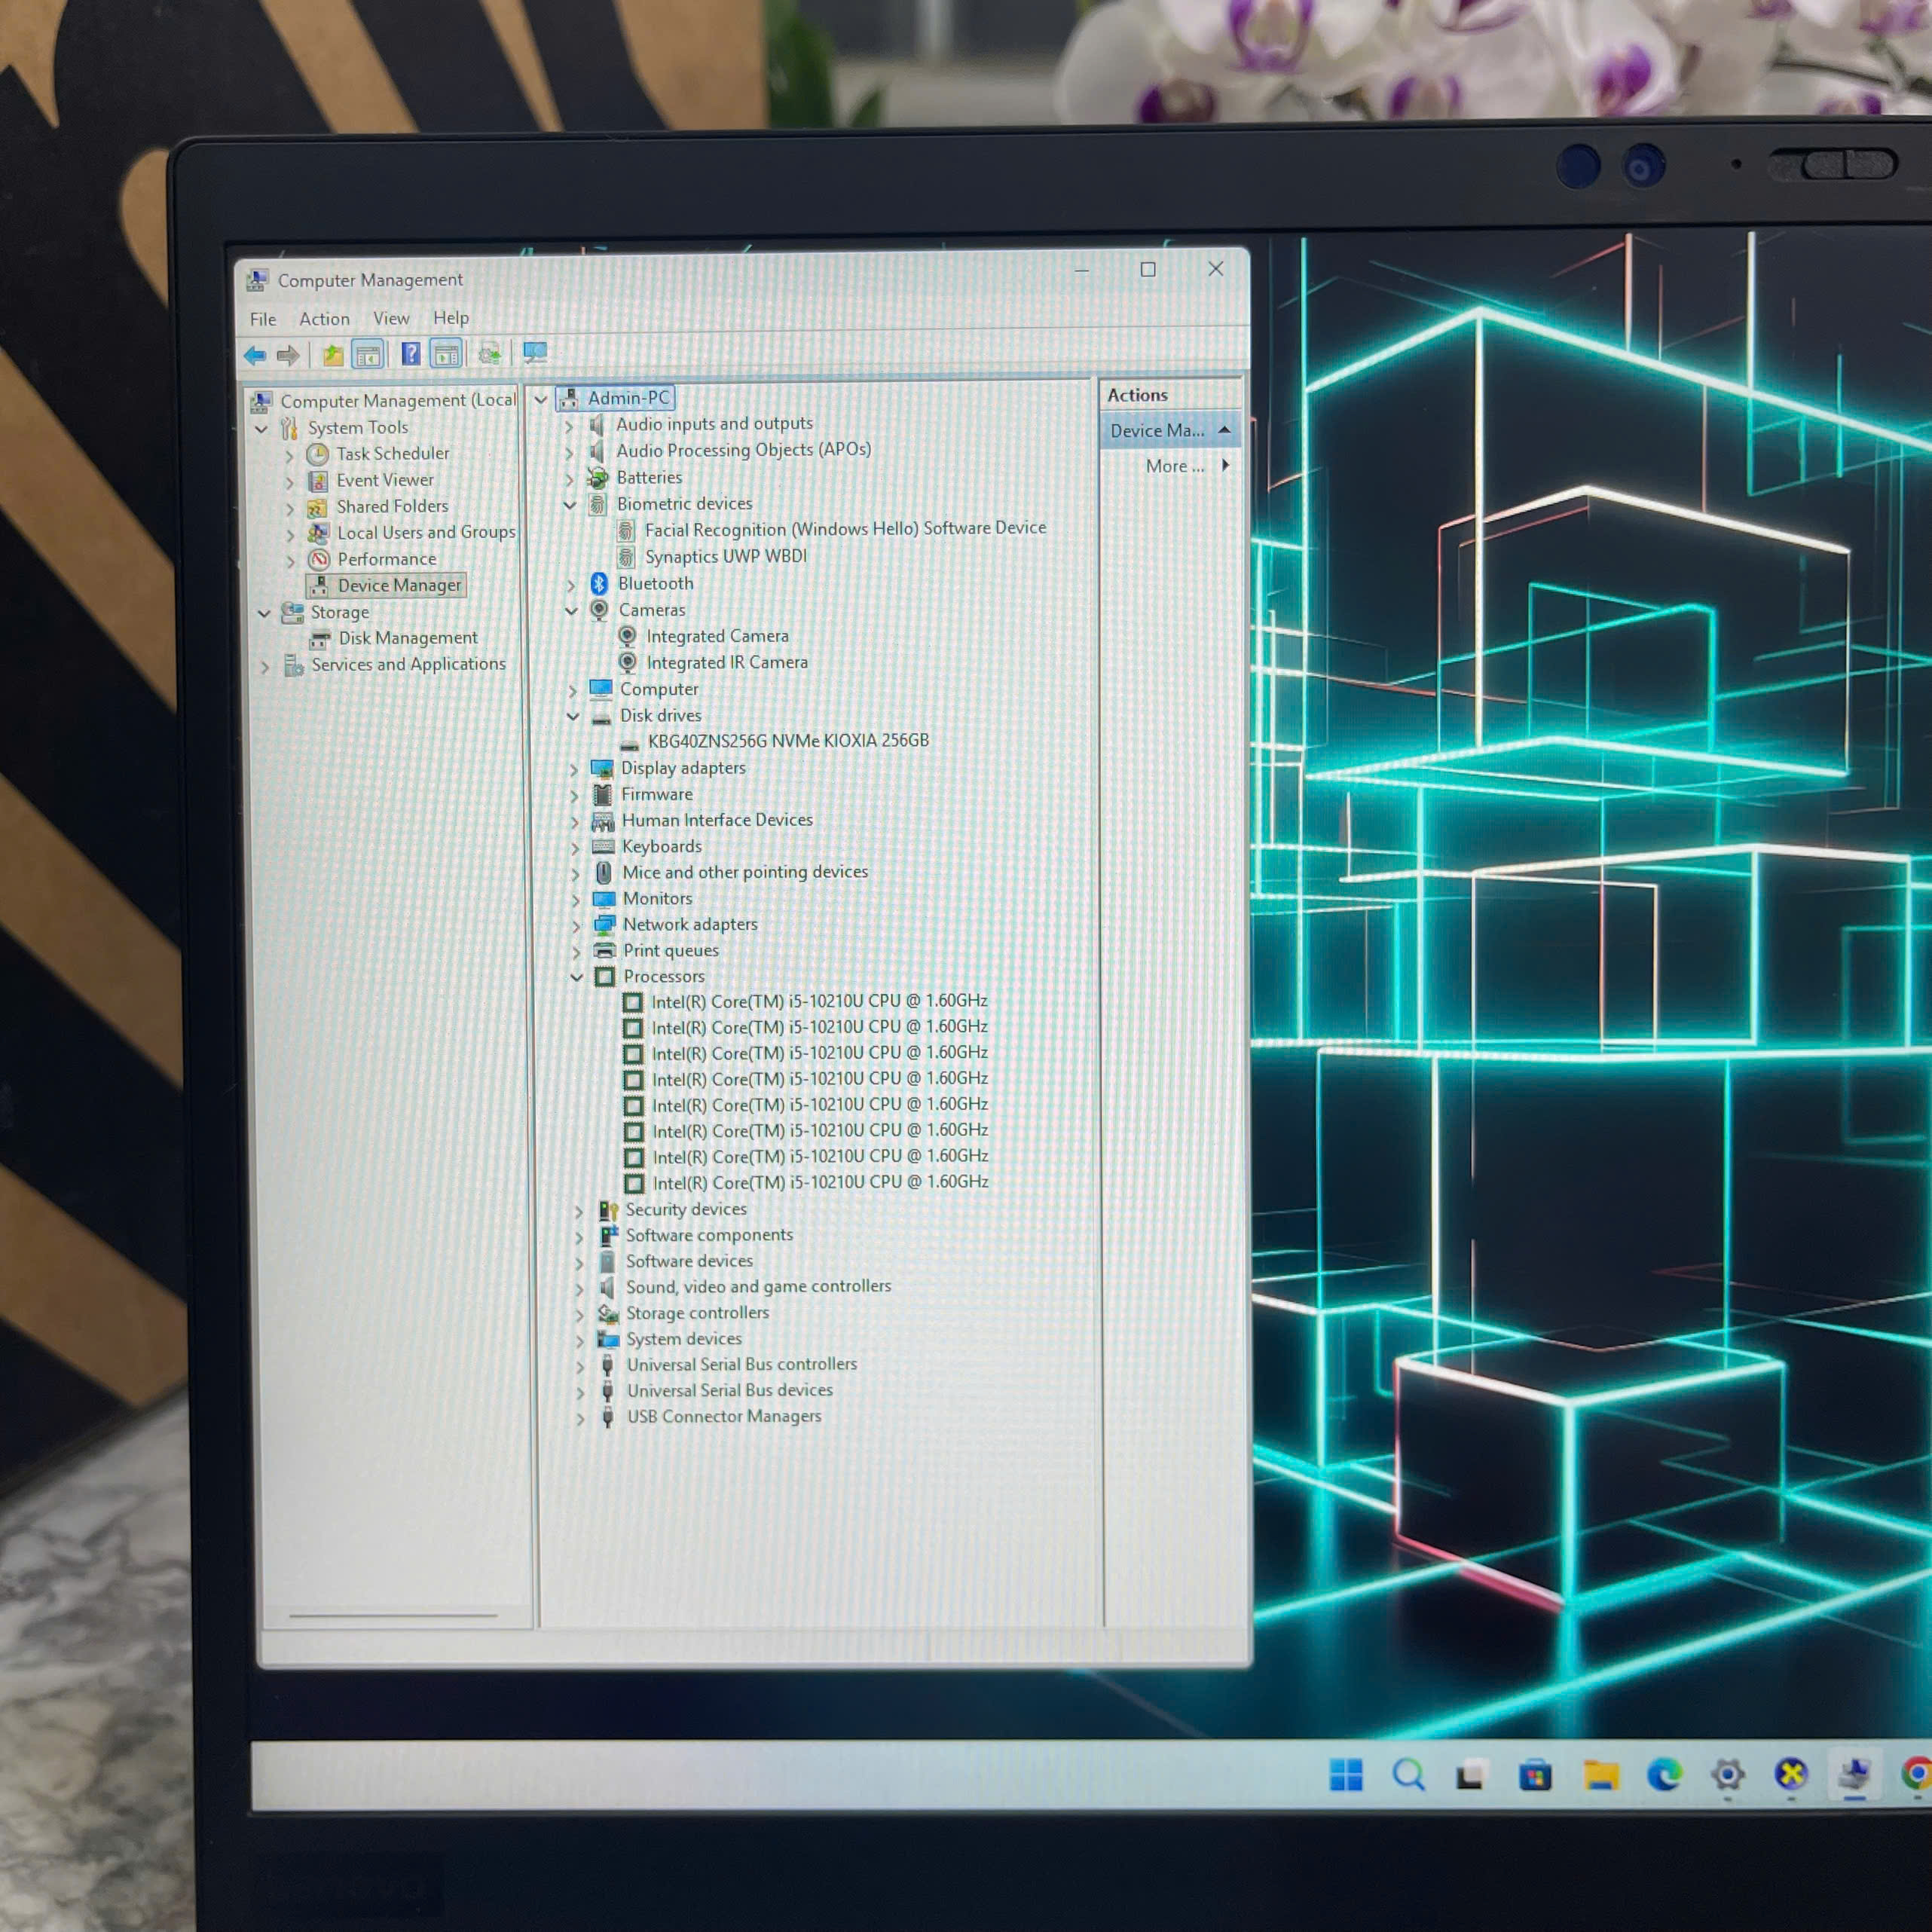The height and width of the screenshot is (1932, 1932).
Task: Open File Explorer from the taskbar
Action: 1600,1775
